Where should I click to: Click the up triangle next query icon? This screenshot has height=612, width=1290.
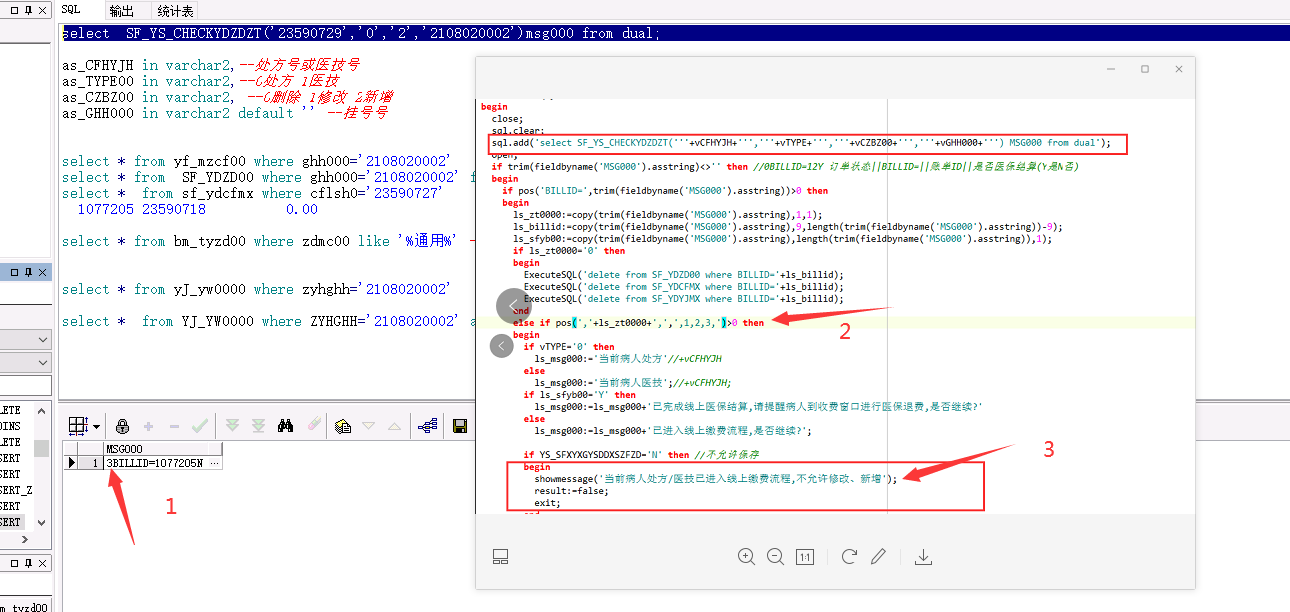pyautogui.click(x=395, y=426)
